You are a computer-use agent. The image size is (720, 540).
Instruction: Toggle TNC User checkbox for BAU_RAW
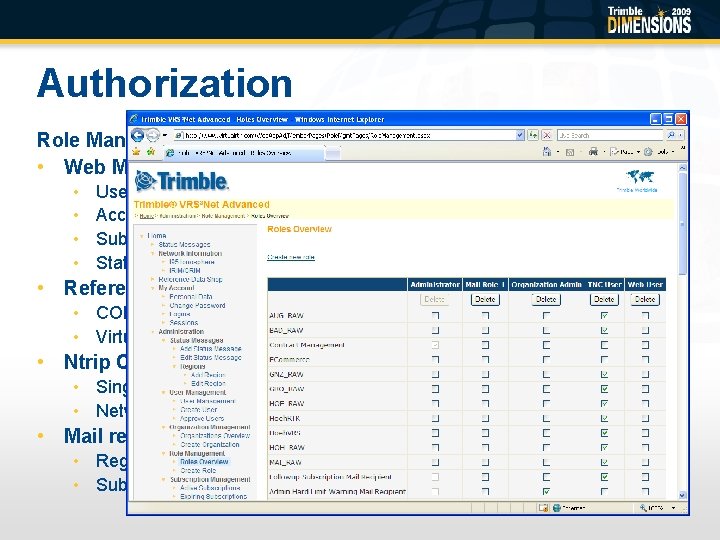coord(604,330)
